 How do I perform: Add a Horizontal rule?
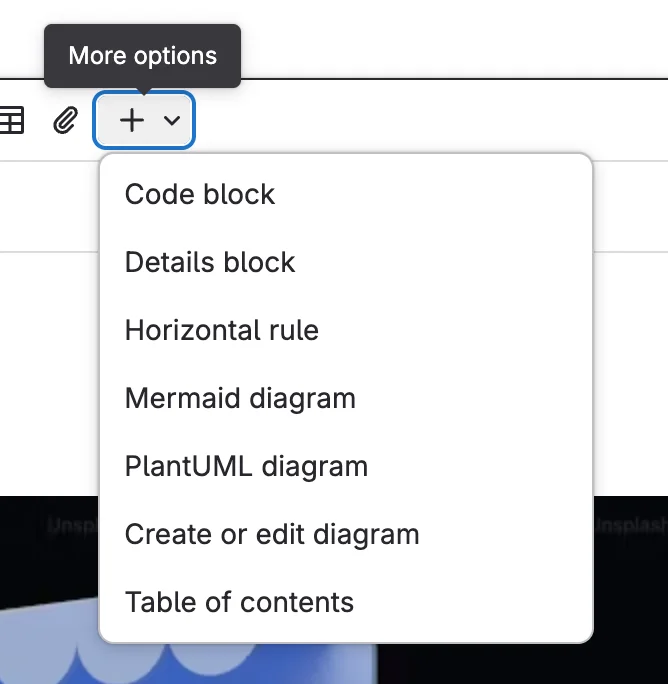222,330
